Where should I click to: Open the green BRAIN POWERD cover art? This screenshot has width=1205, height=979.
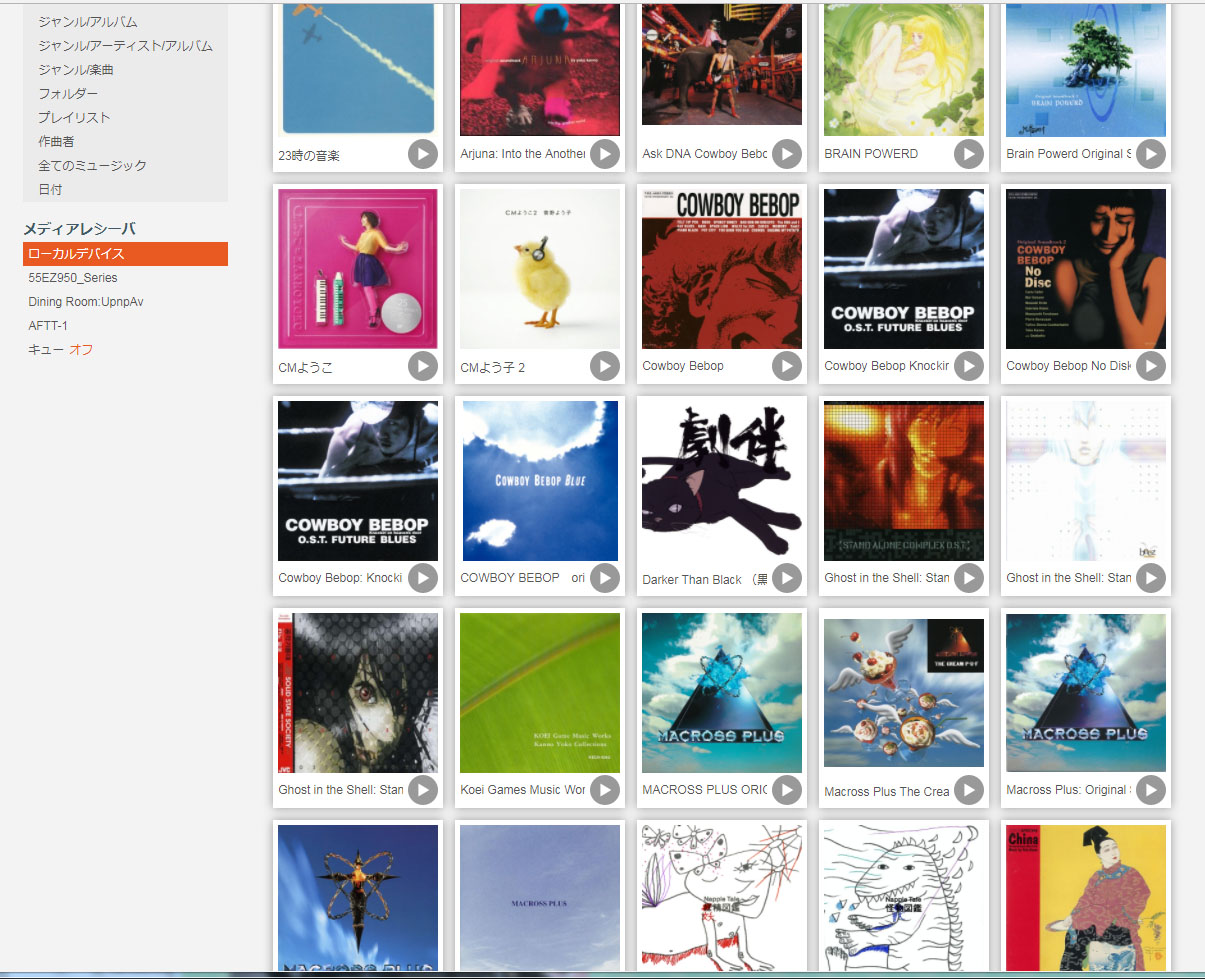point(904,69)
